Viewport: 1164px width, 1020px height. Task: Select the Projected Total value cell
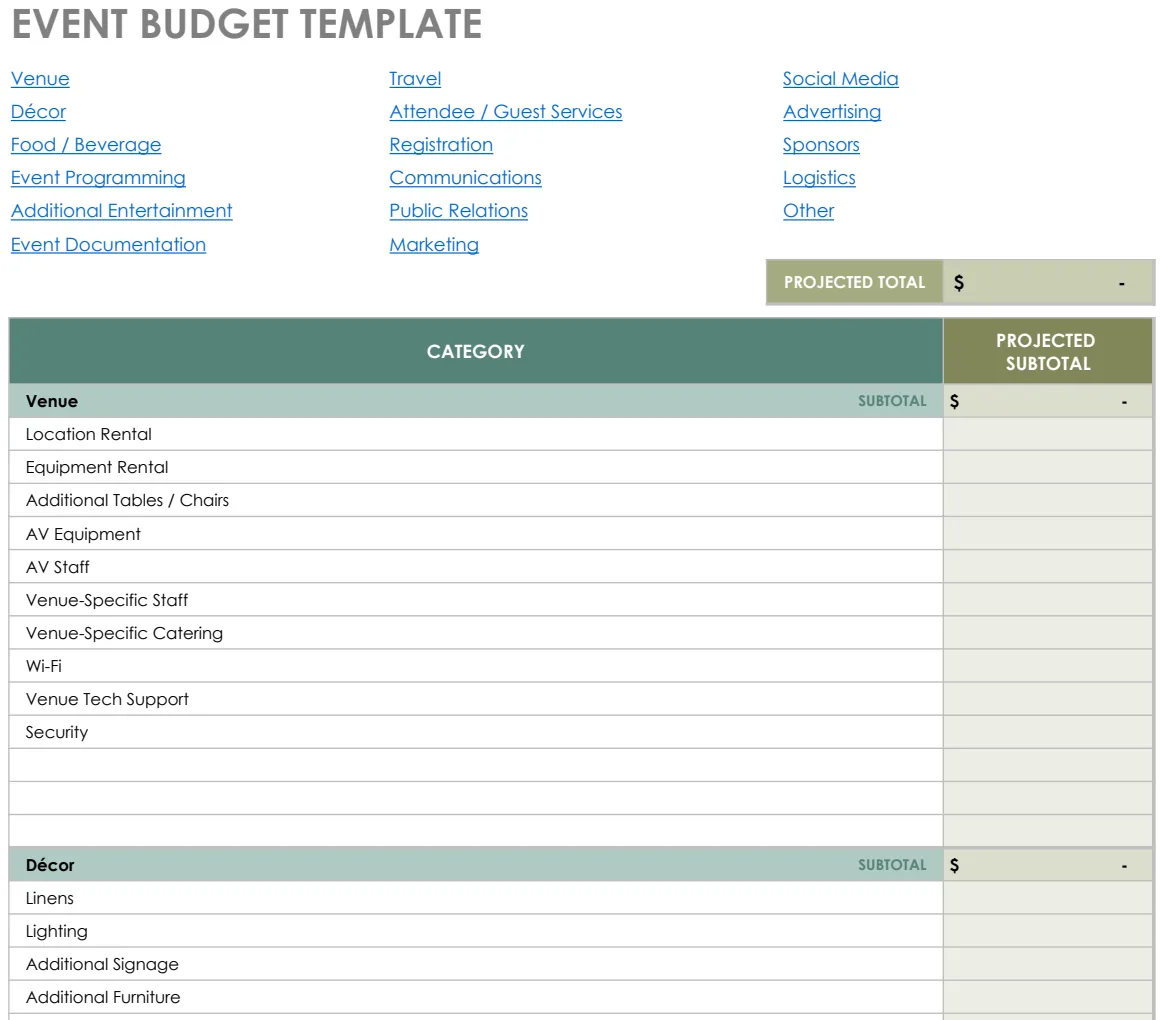pyautogui.click(x=1048, y=282)
